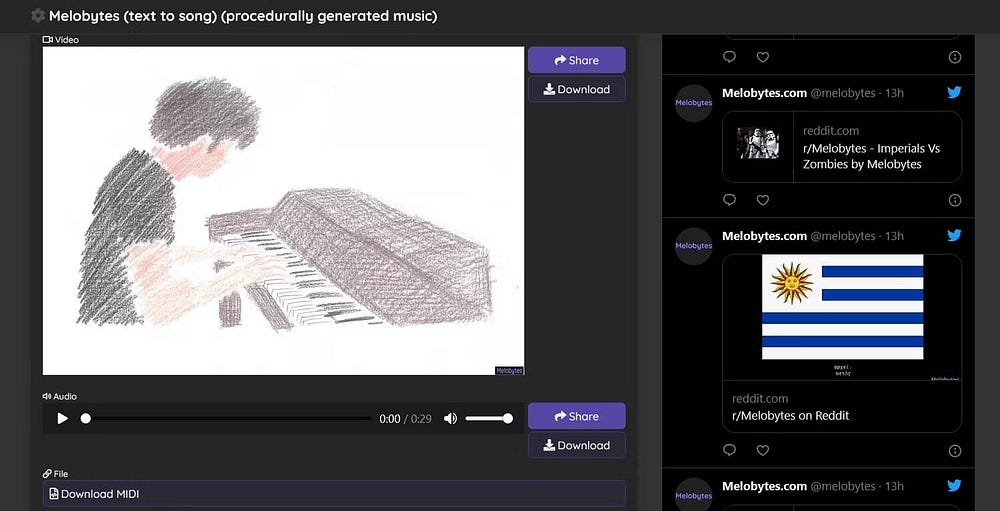Share the audio file
Viewport: 1000px width, 511px height.
577,416
